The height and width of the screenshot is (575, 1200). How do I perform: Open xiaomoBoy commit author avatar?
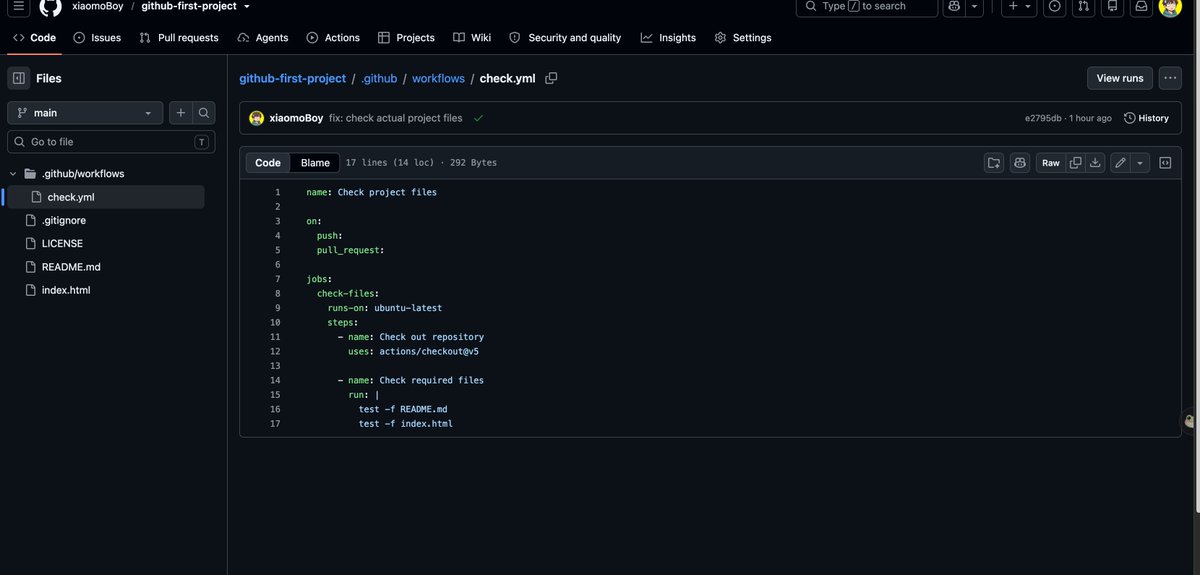(257, 118)
